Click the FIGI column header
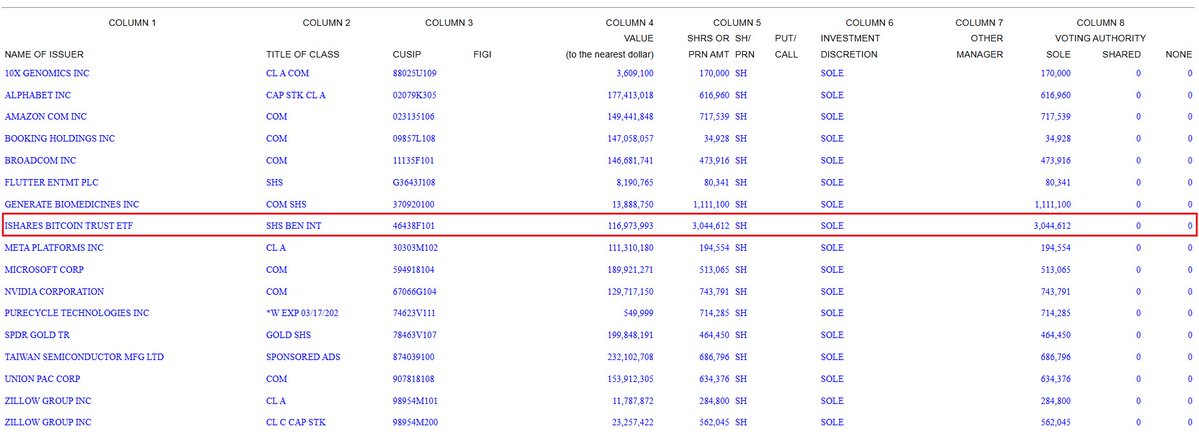Viewport: 1199px width, 446px height. tap(482, 54)
